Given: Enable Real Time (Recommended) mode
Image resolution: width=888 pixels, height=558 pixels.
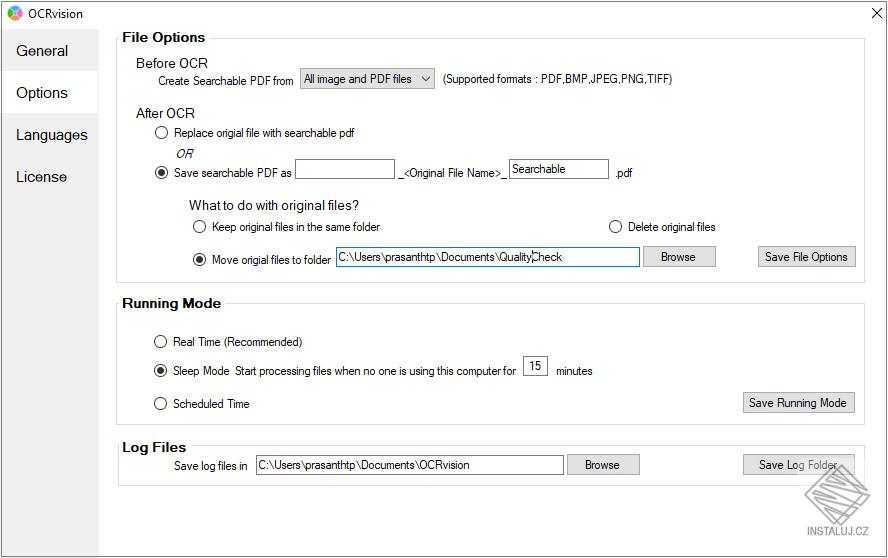Looking at the screenshot, I should coord(161,342).
